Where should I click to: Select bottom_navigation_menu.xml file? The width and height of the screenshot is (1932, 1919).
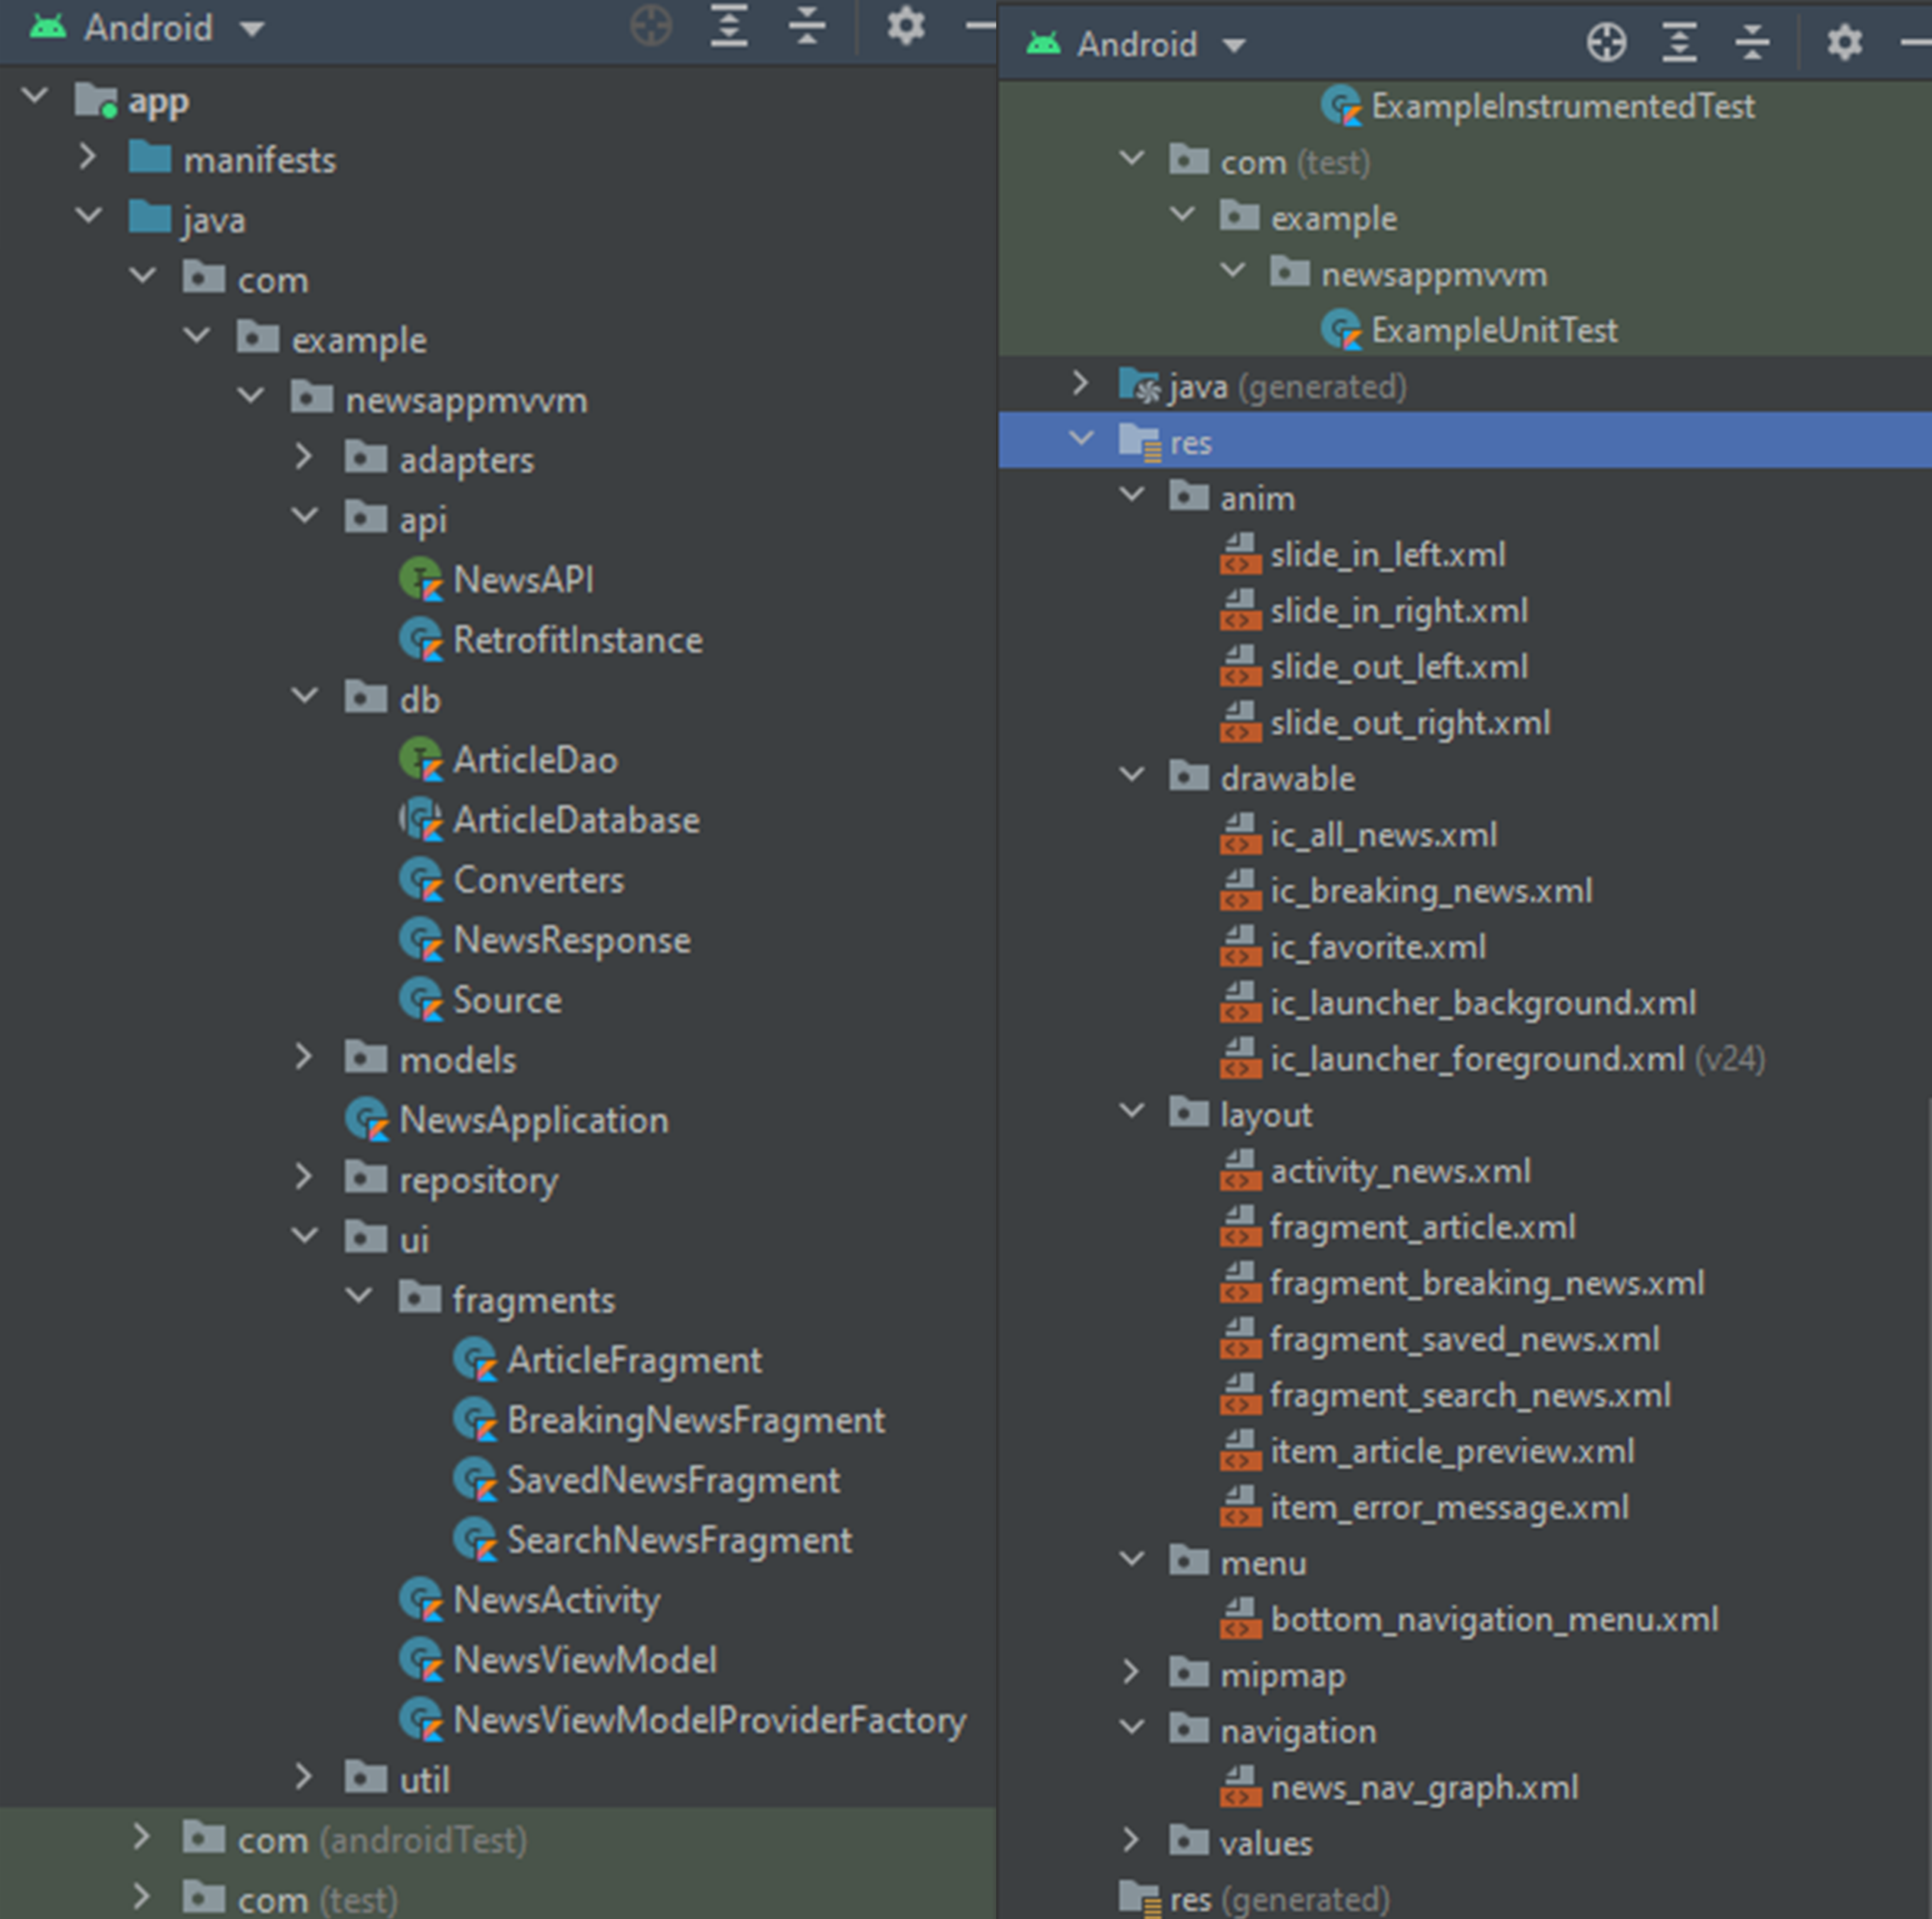[x=1494, y=1618]
